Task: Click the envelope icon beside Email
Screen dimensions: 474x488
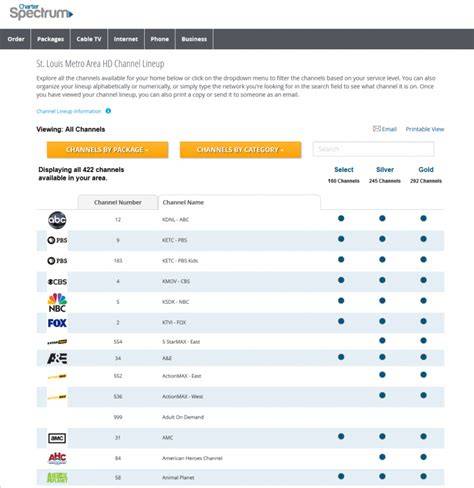Action: click(377, 129)
